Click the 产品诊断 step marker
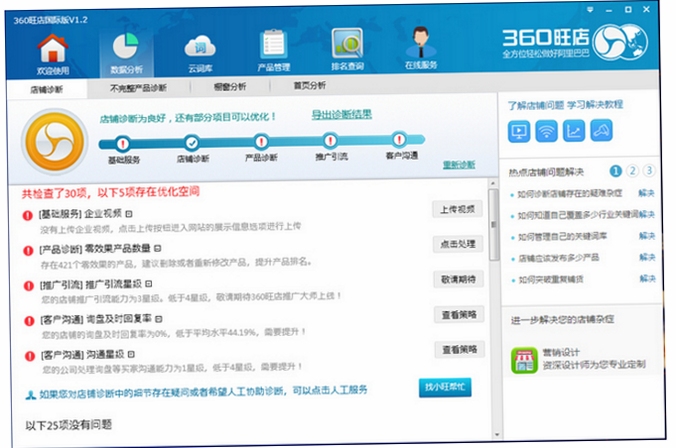The height and width of the screenshot is (448, 676). [261, 141]
